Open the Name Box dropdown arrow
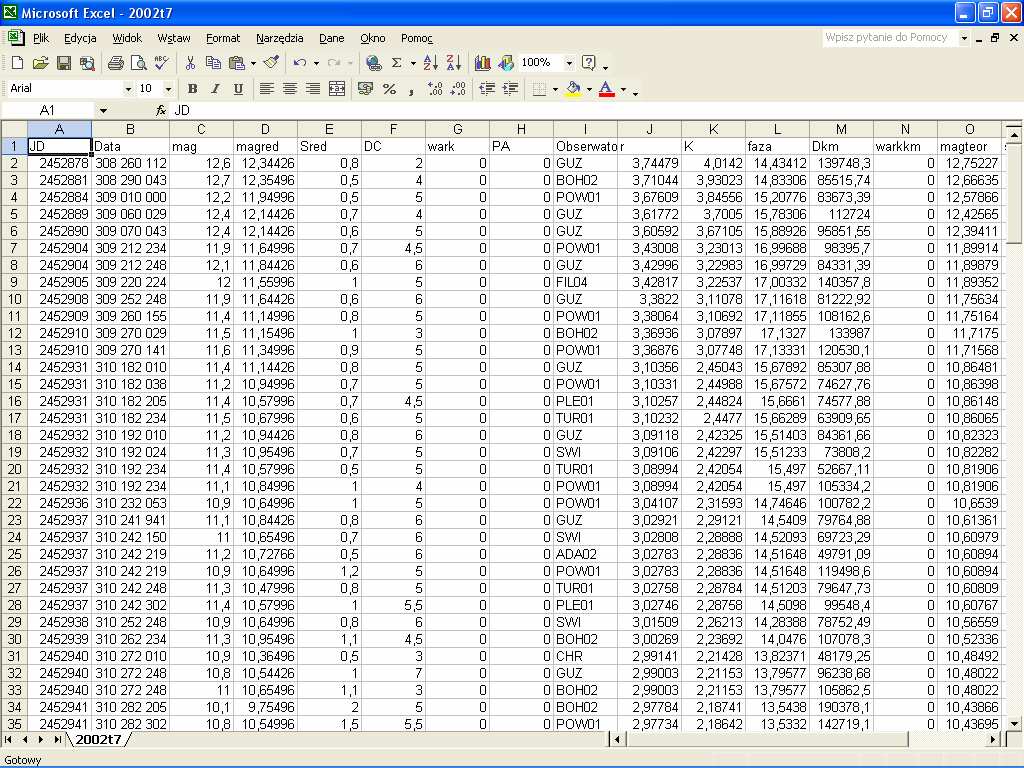Screen dimensions: 1024x768 pos(103,110)
